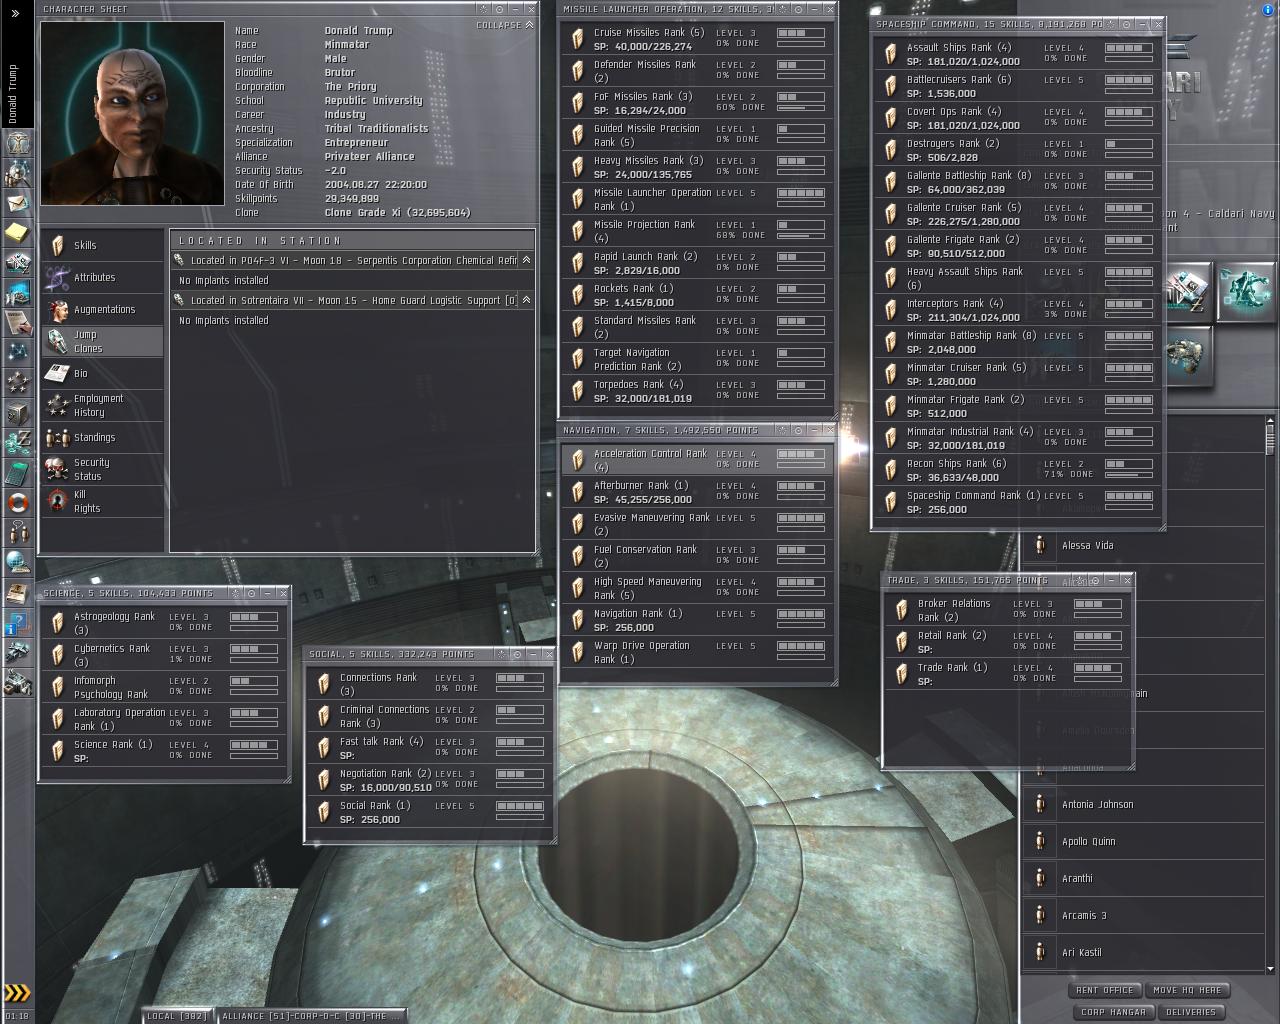Image resolution: width=1280 pixels, height=1024 pixels.
Task: Open the star map icon in the sidebar
Action: coord(17,352)
